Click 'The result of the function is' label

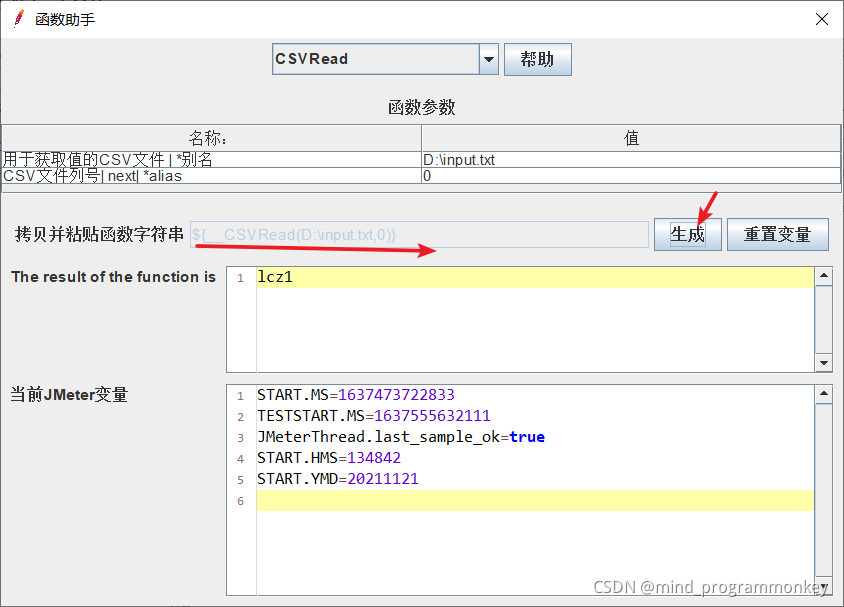[113, 277]
